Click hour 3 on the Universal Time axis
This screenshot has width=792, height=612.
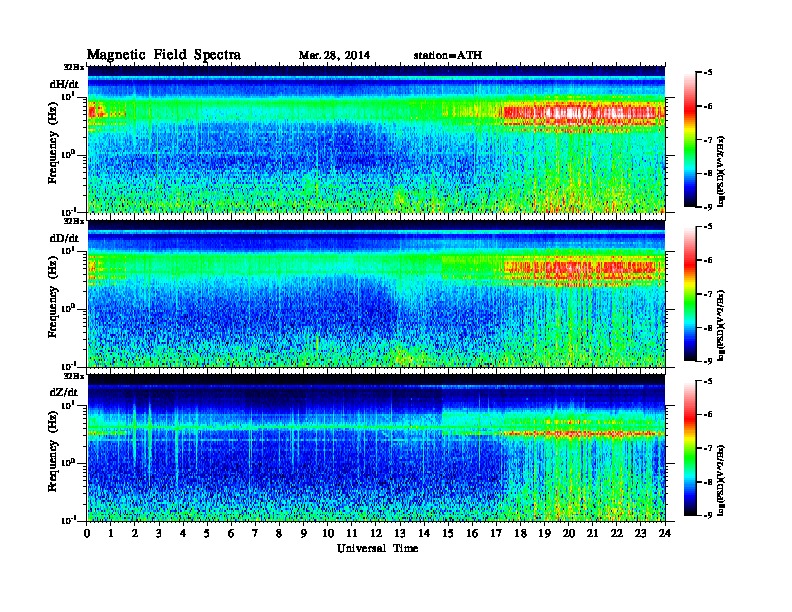coord(160,533)
